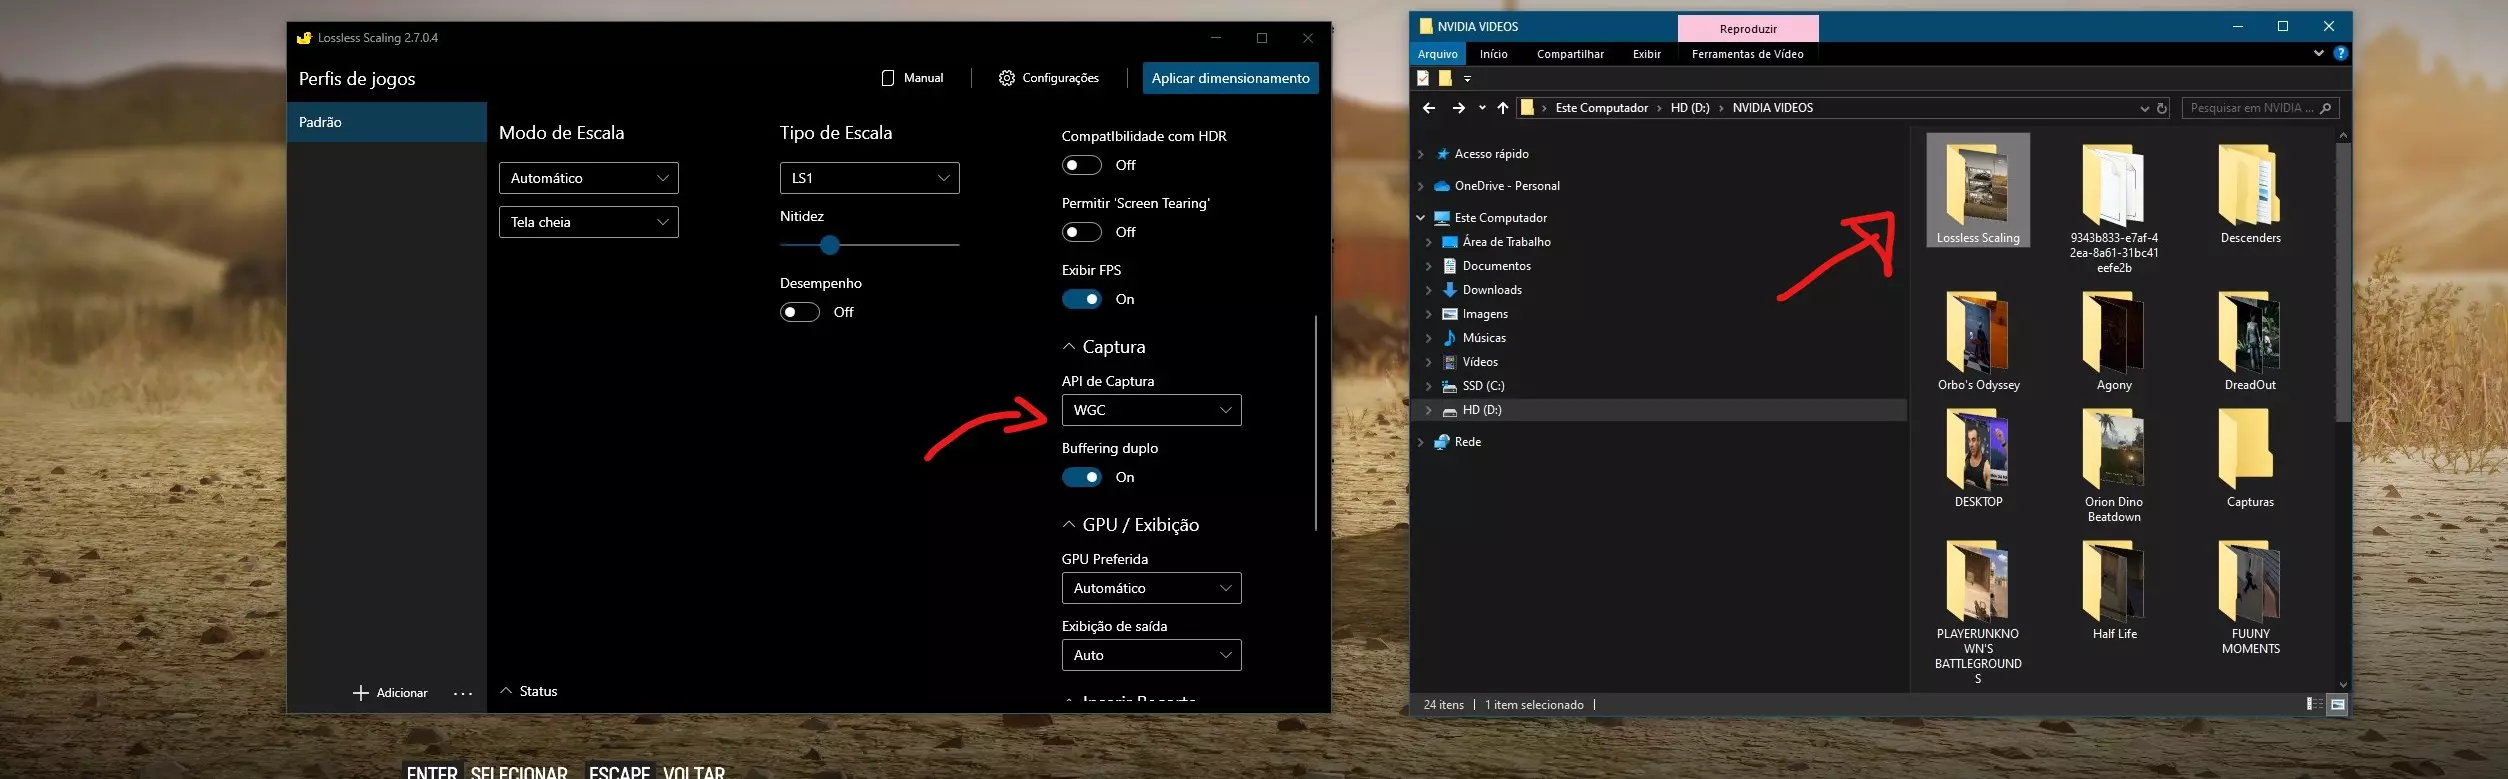2508x779 pixels.
Task: Open the Automático scale mode dropdown
Action: point(589,178)
